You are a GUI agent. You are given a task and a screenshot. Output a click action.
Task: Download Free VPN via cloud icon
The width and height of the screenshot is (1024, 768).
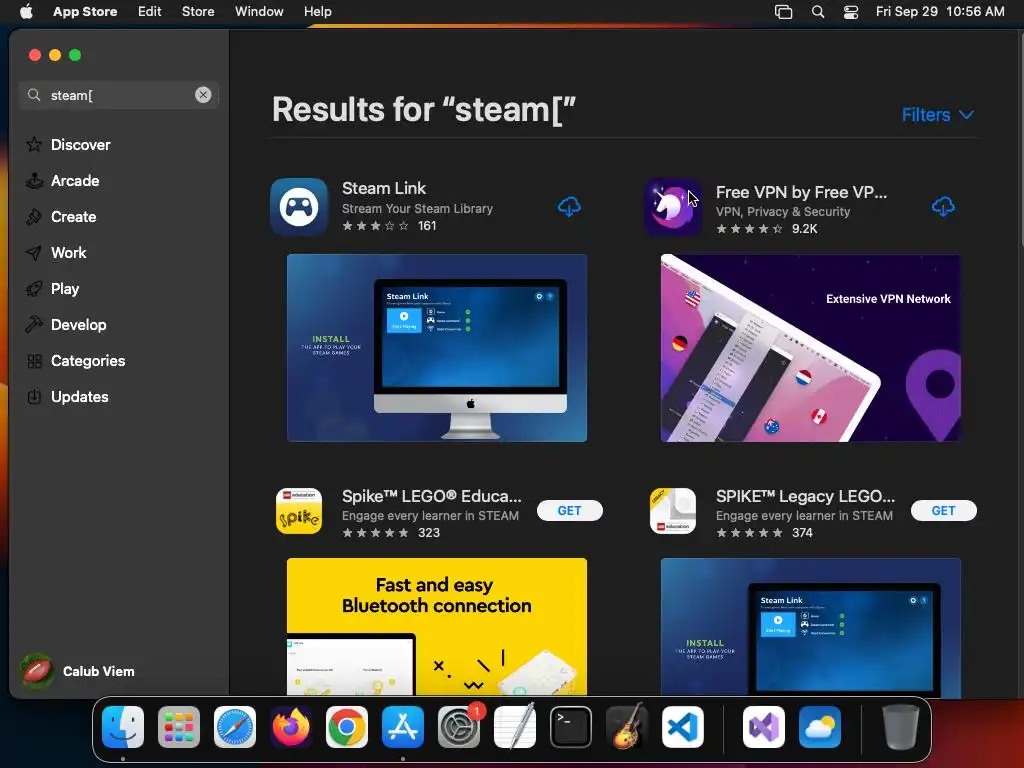coord(943,206)
